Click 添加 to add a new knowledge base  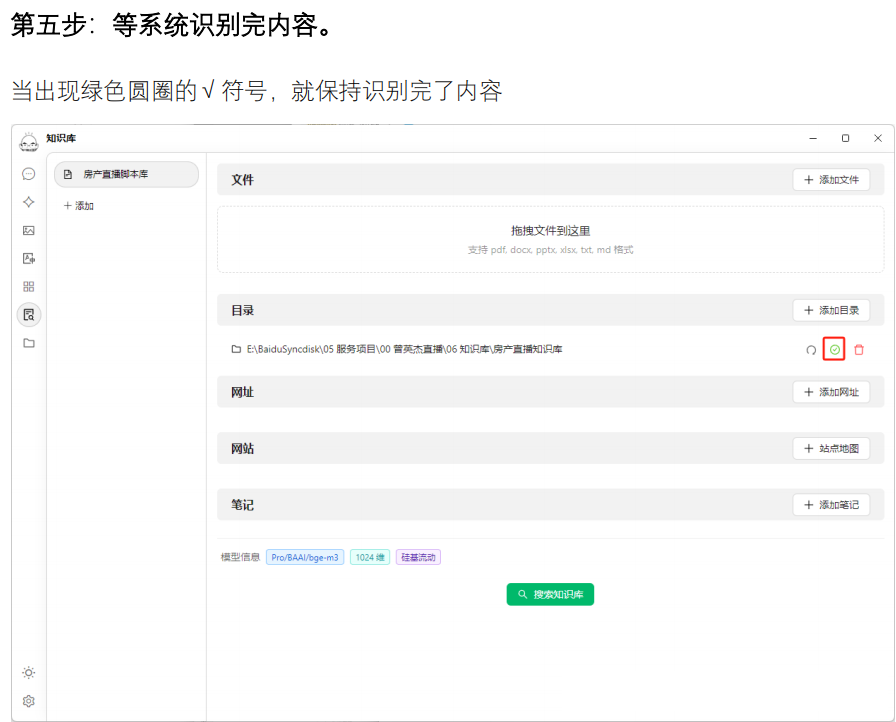pyautogui.click(x=78, y=205)
